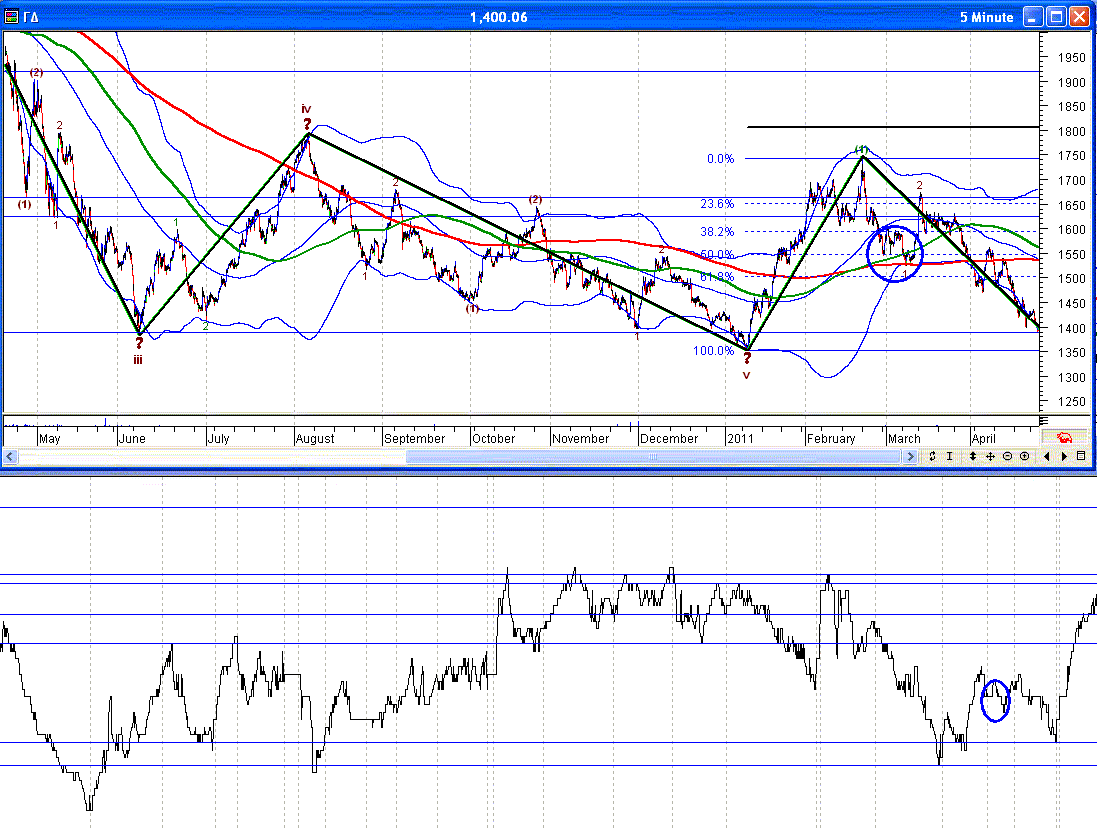Image resolution: width=1097 pixels, height=830 pixels.
Task: Click the 2011 label on time axis
Action: point(741,438)
